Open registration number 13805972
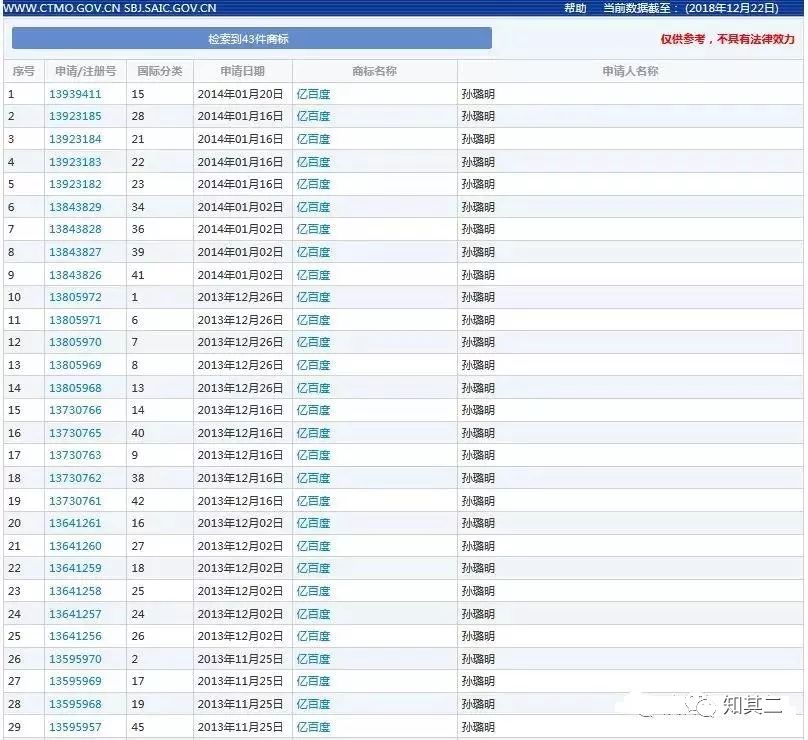 (x=75, y=298)
